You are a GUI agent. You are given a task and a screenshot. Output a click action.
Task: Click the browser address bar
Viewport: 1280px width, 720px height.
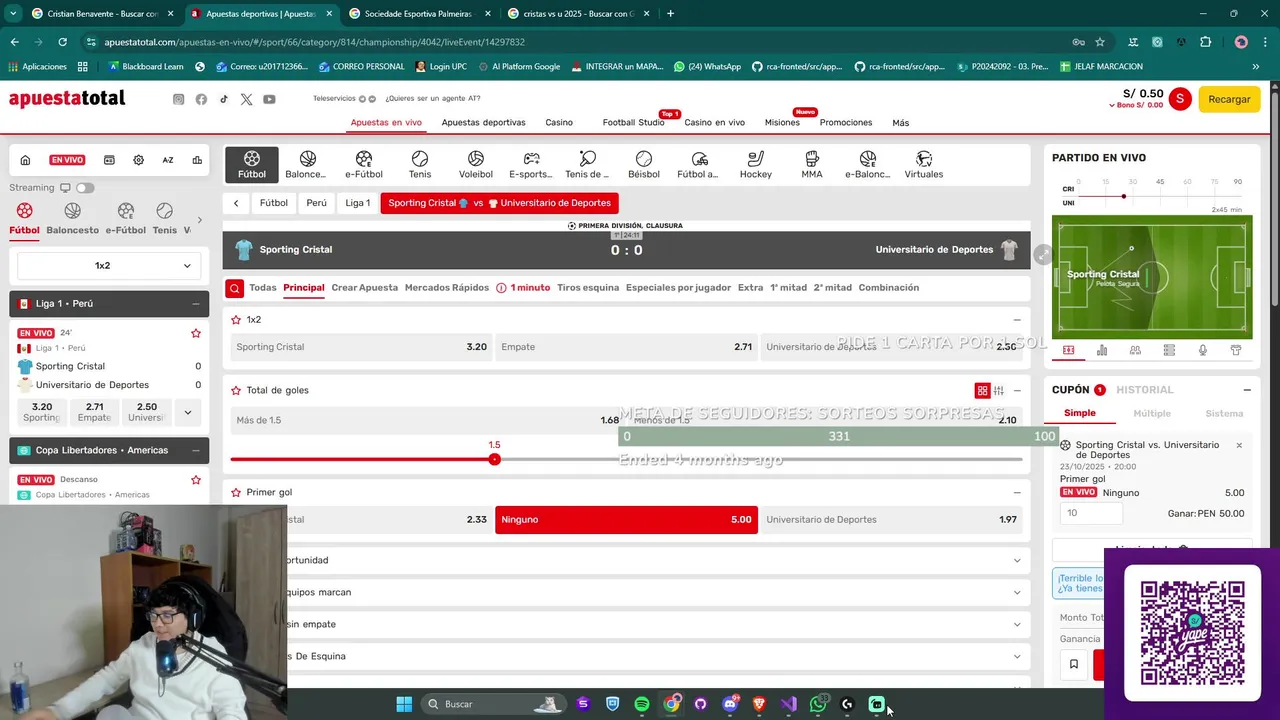tap(570, 42)
